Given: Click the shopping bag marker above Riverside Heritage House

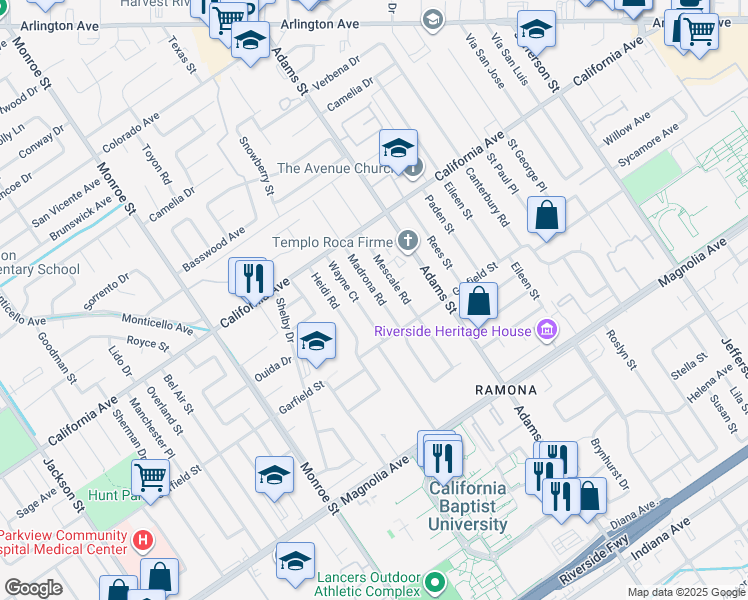Looking at the screenshot, I should [478, 304].
